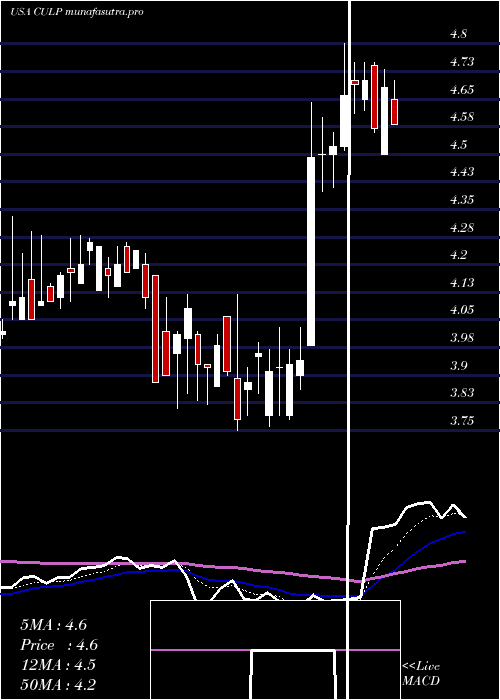This screenshot has width=500, height=700.
Task: Click the 3.98 price axis label
Action: [462, 338]
